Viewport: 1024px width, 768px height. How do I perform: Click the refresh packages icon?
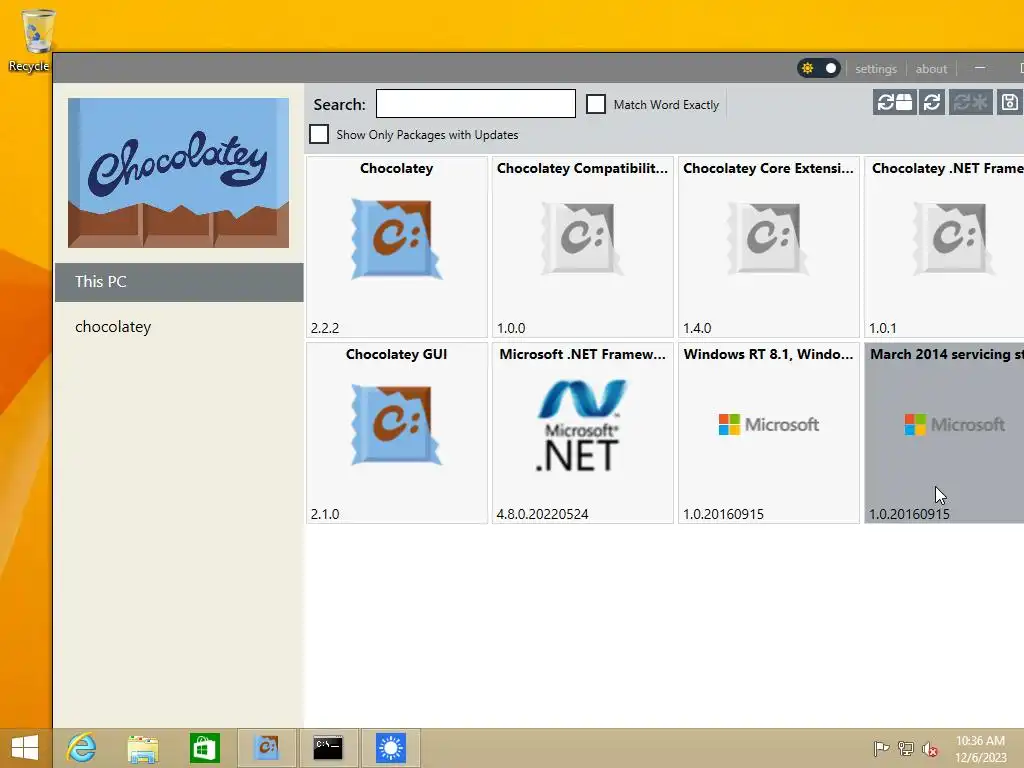pos(932,103)
